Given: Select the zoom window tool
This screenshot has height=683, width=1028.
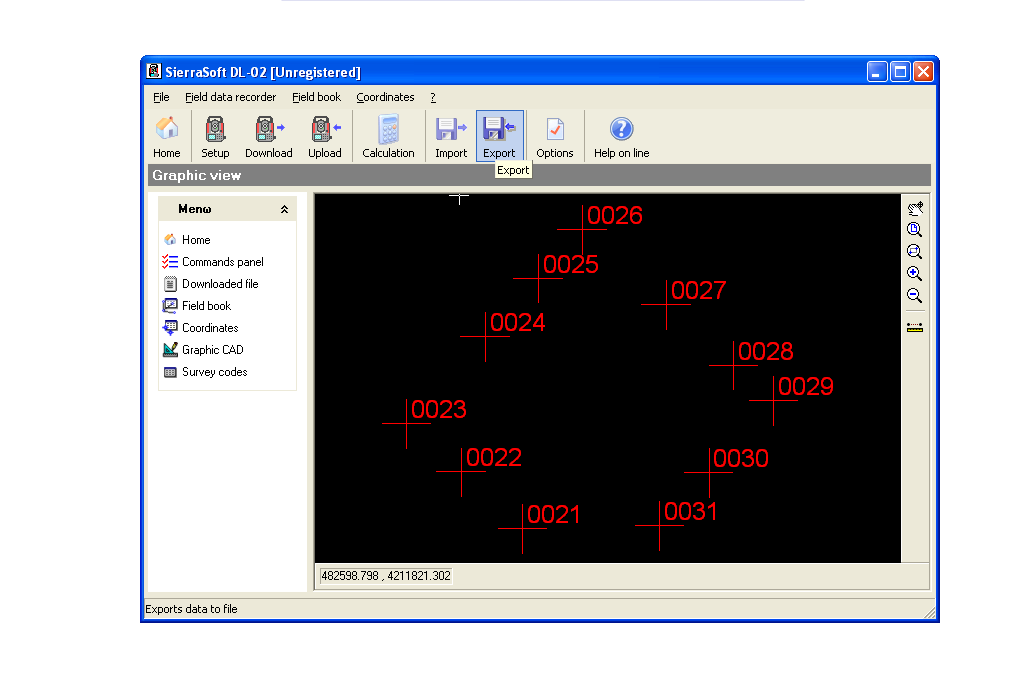Looking at the screenshot, I should 915,252.
